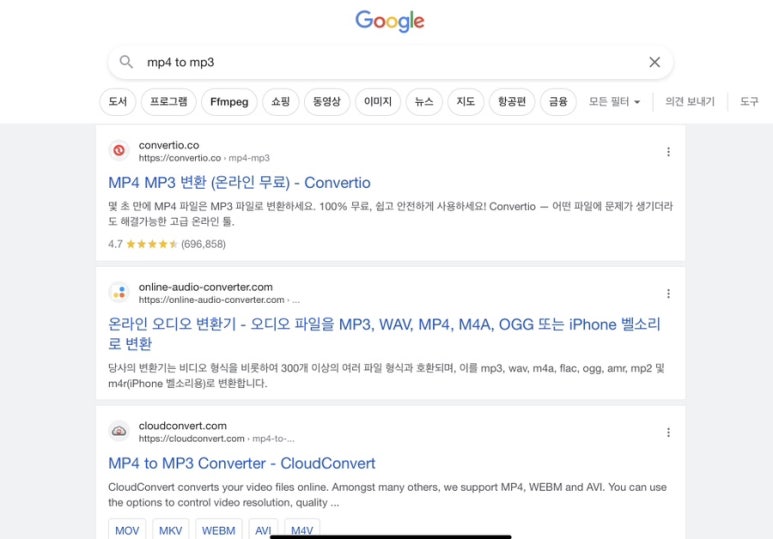
Task: Select the 도서 filter chip
Action: click(x=118, y=102)
